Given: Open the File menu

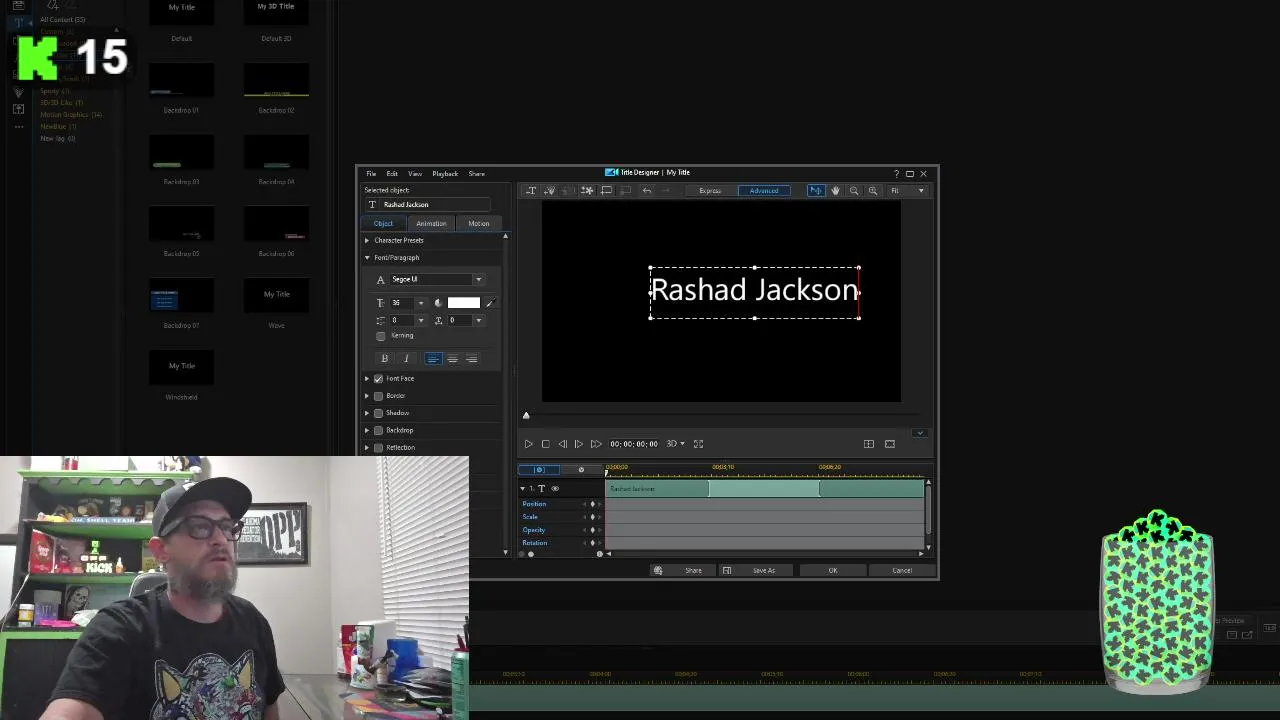Looking at the screenshot, I should (371, 174).
